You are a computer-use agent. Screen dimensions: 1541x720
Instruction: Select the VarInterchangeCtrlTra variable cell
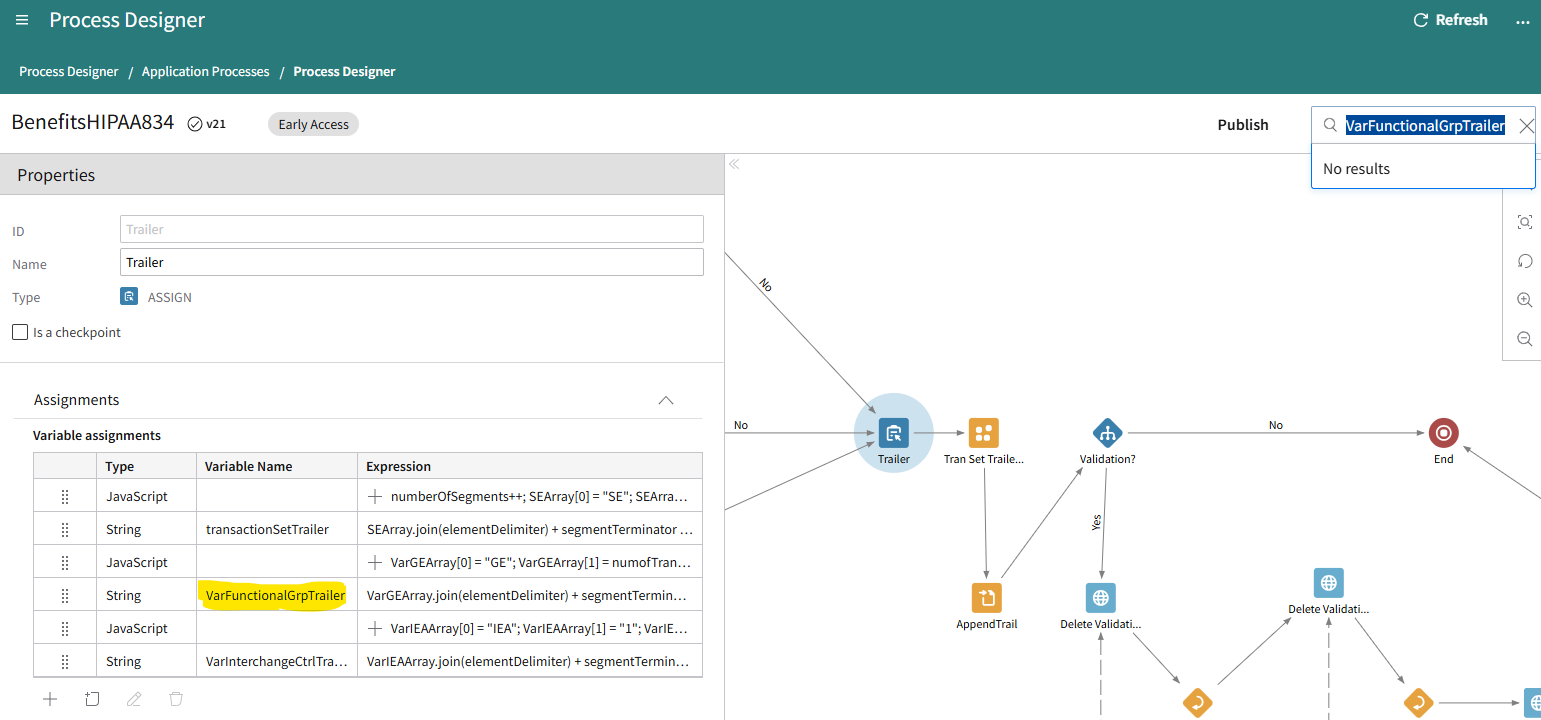(277, 662)
